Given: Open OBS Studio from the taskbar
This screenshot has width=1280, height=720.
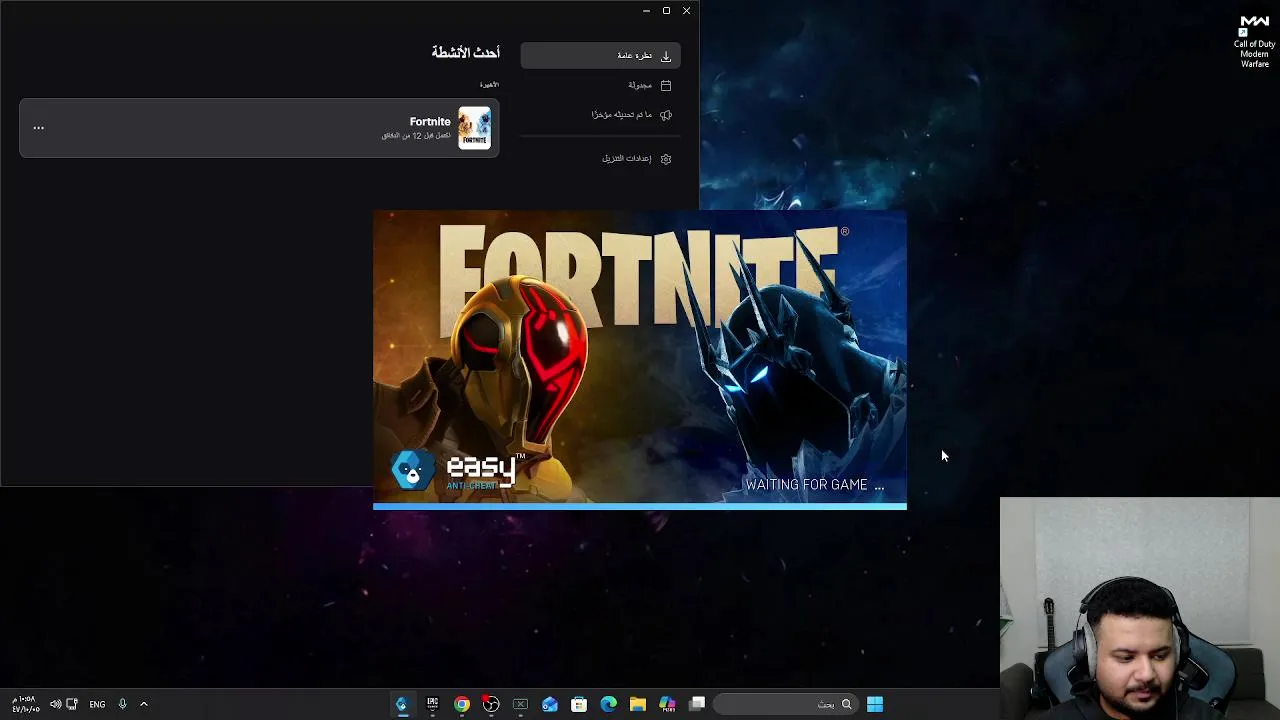Looking at the screenshot, I should click(491, 704).
